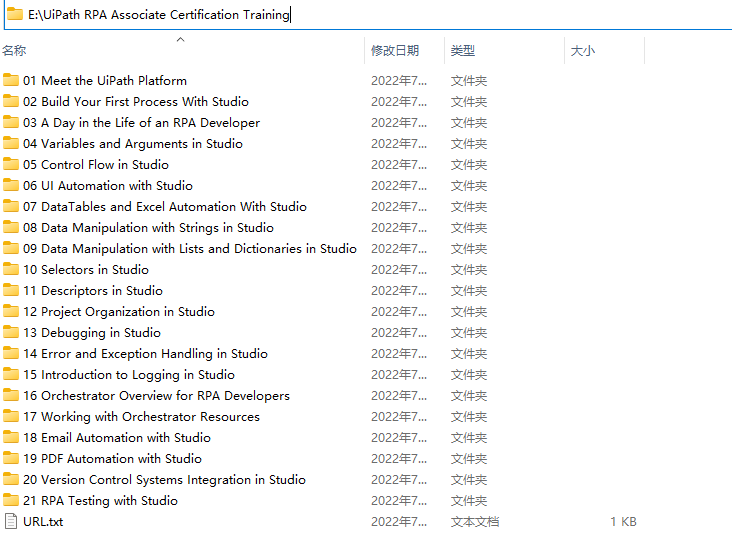Click folder icon of 06 UI Automation with Studio
Image resolution: width=732 pixels, height=558 pixels.
[x=11, y=185]
